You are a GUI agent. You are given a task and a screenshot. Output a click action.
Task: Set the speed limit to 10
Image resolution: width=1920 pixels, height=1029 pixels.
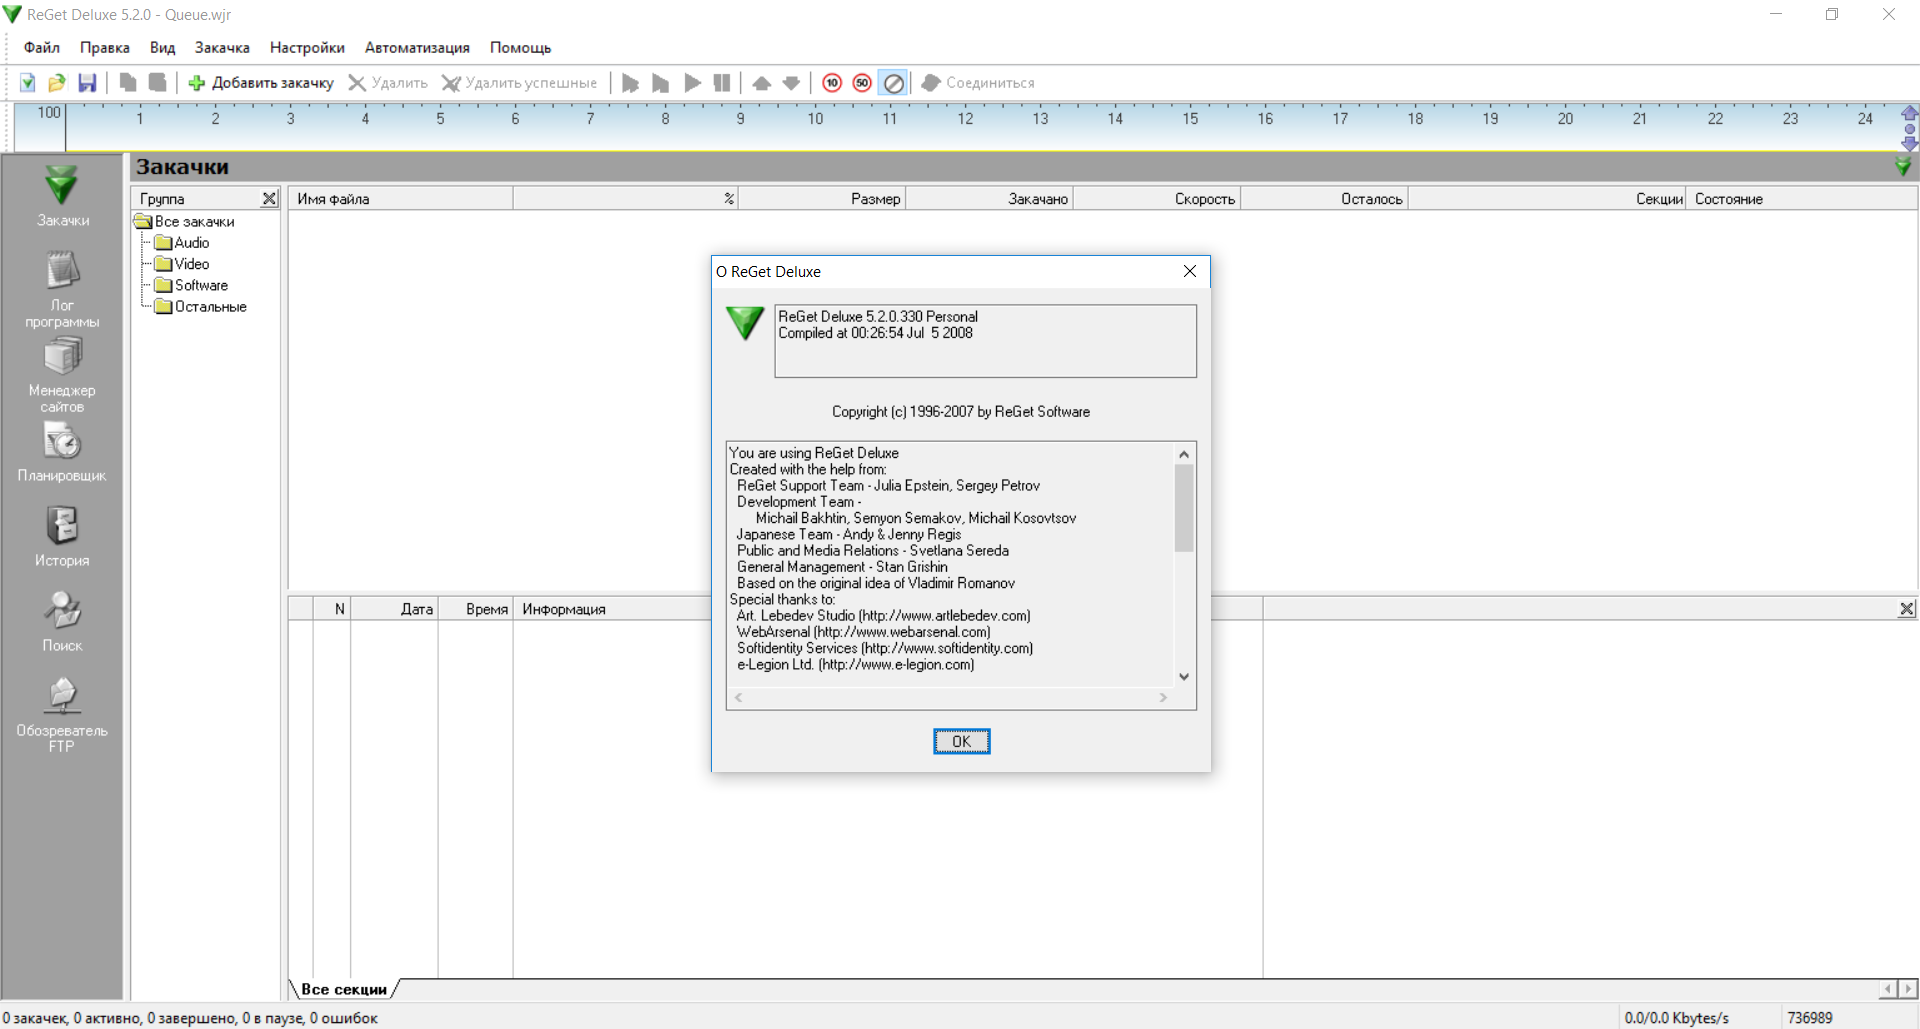832,83
